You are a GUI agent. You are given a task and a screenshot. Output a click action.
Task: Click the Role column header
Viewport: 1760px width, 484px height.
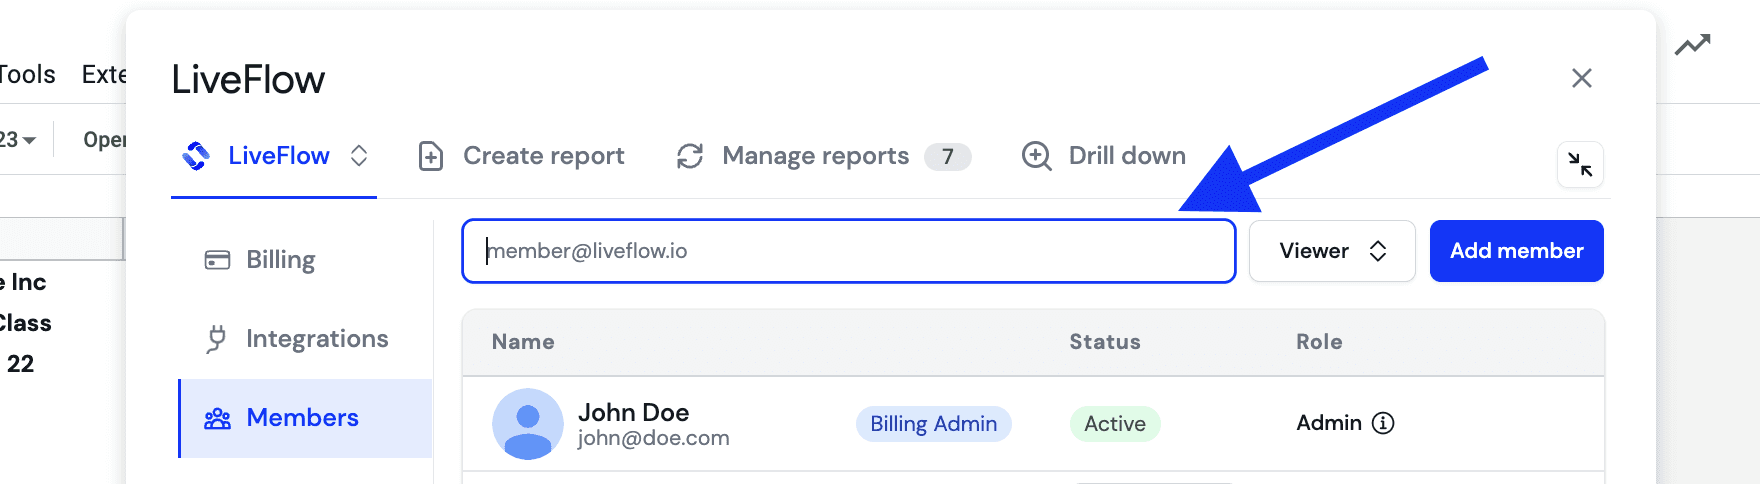1319,342
